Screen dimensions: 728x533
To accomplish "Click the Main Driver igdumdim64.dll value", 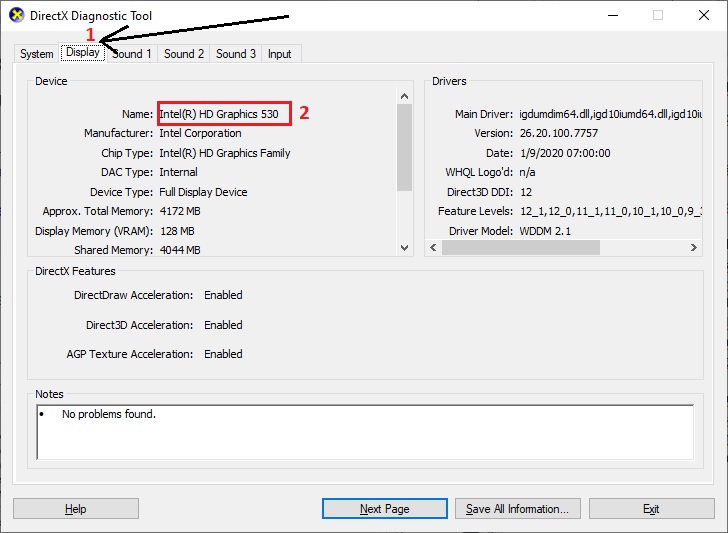I will (611, 114).
